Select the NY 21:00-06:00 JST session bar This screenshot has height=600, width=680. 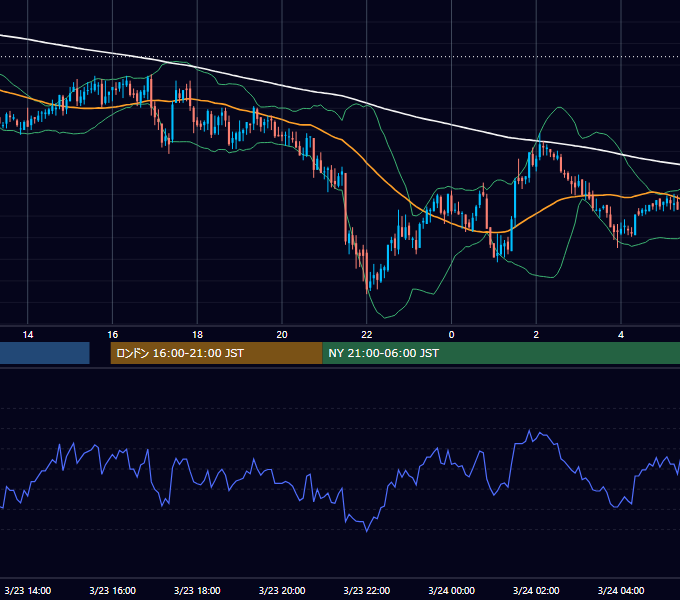click(501, 353)
